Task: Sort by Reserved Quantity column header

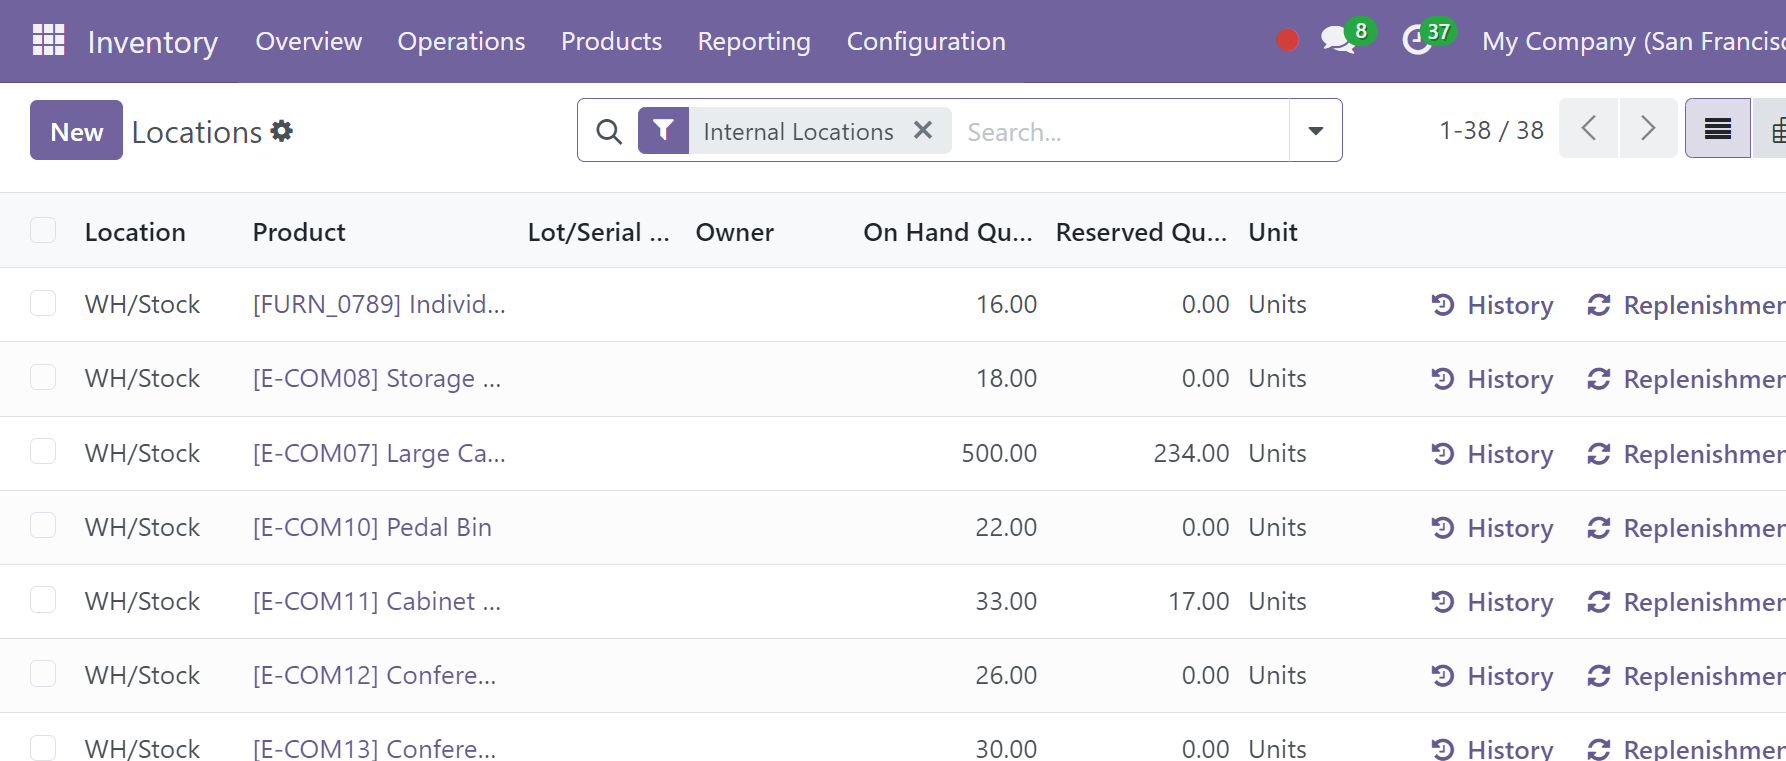Action: pos(1141,232)
